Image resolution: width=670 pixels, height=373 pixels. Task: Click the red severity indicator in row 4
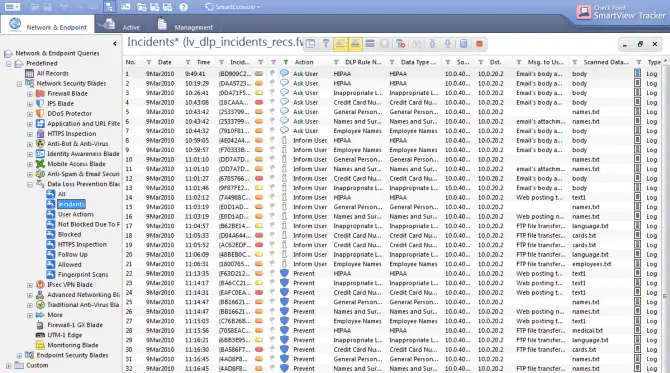pos(259,103)
